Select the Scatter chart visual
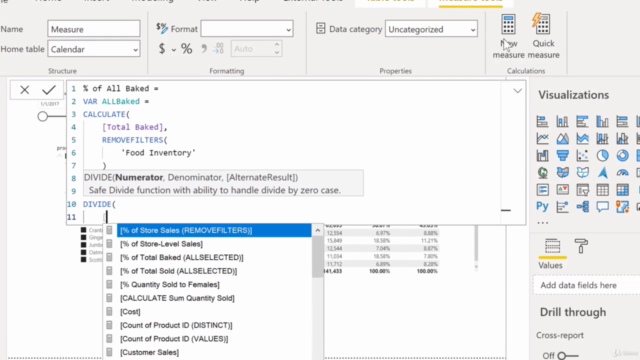The width and height of the screenshot is (640, 360). click(x=582, y=156)
